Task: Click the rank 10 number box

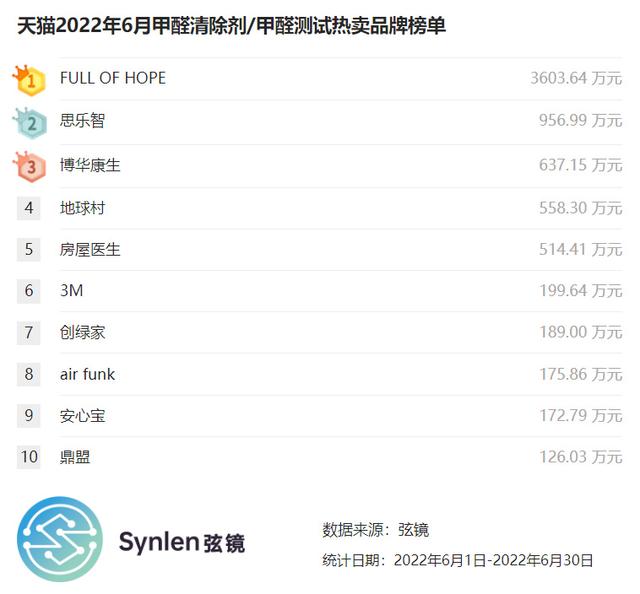Action: [x=29, y=457]
